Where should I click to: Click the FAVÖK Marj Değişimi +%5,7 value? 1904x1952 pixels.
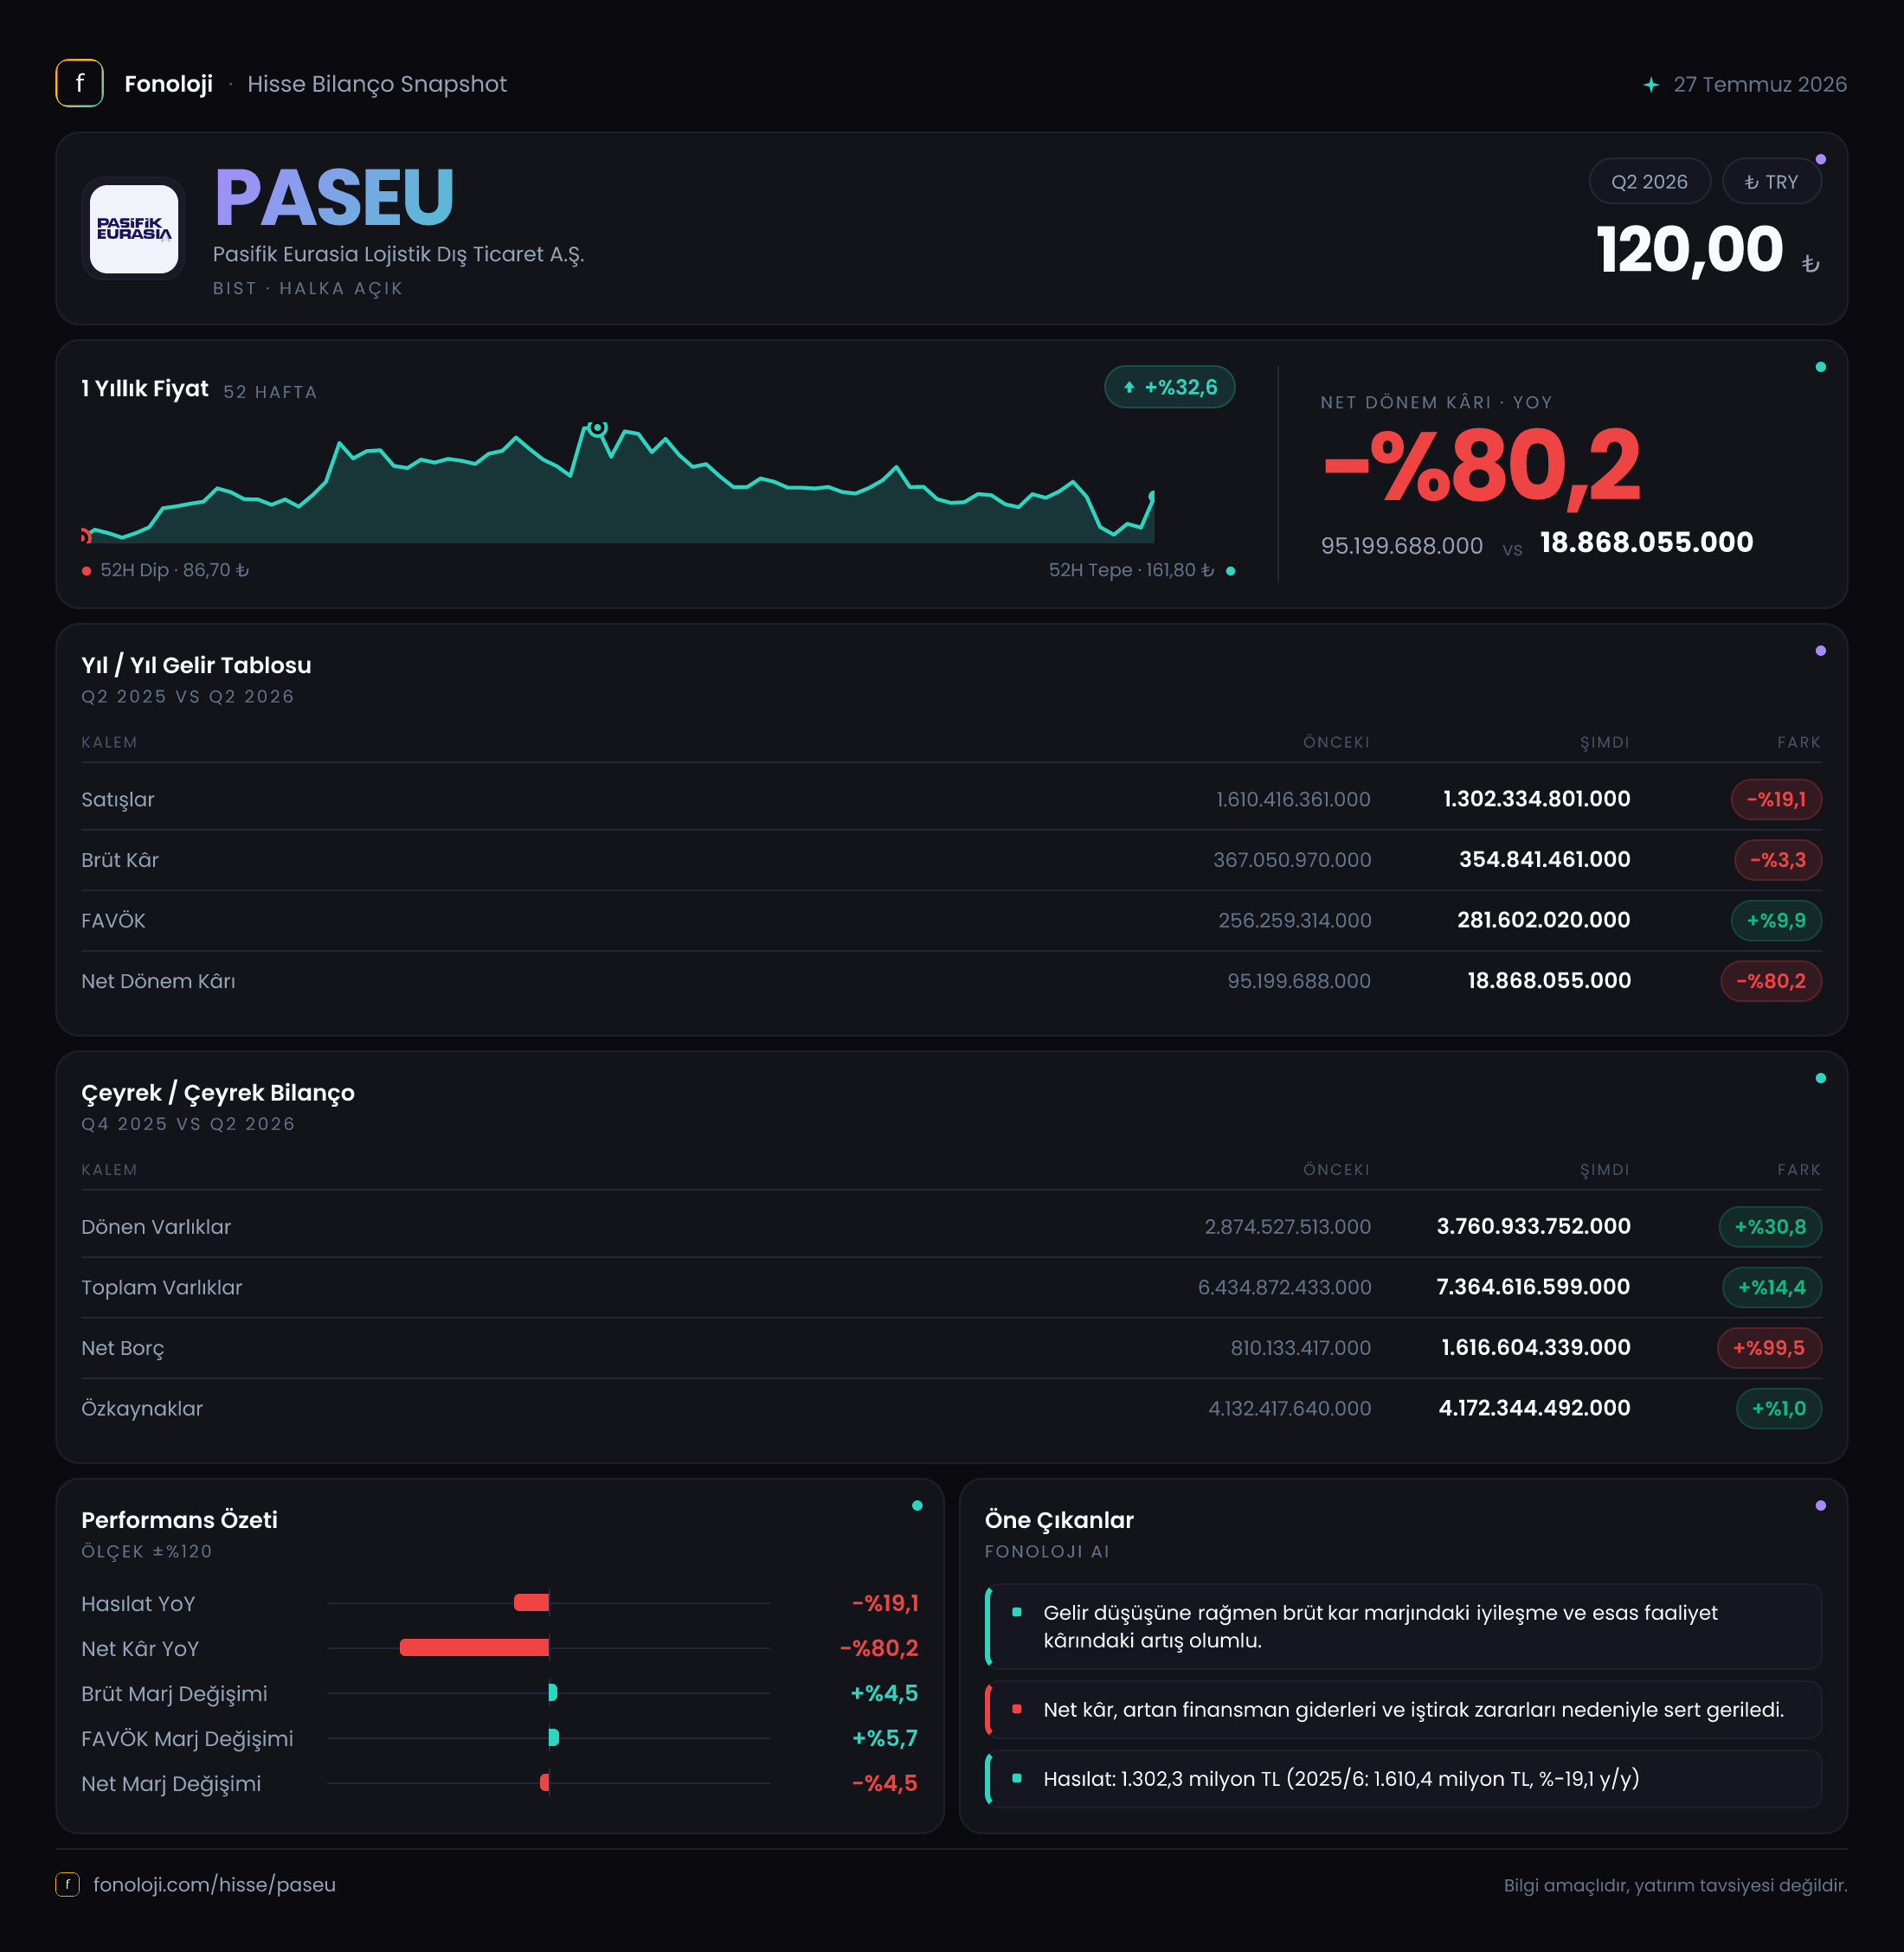point(884,1738)
